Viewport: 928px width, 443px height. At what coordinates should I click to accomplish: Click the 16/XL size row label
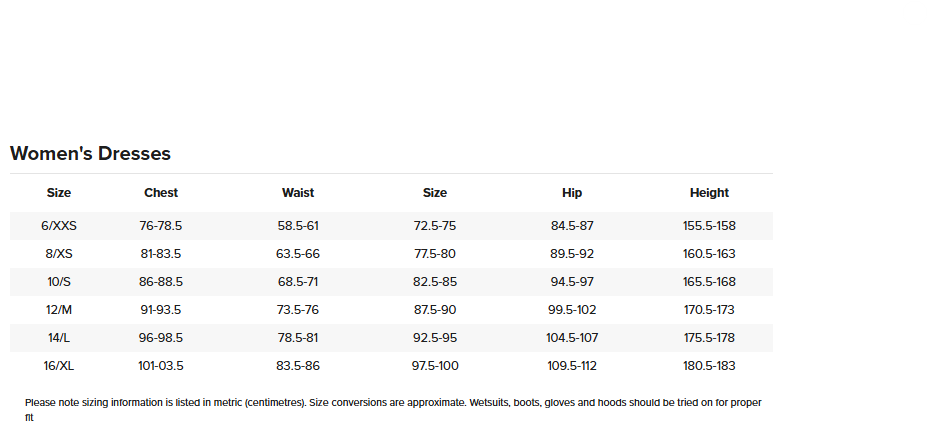pyautogui.click(x=59, y=366)
